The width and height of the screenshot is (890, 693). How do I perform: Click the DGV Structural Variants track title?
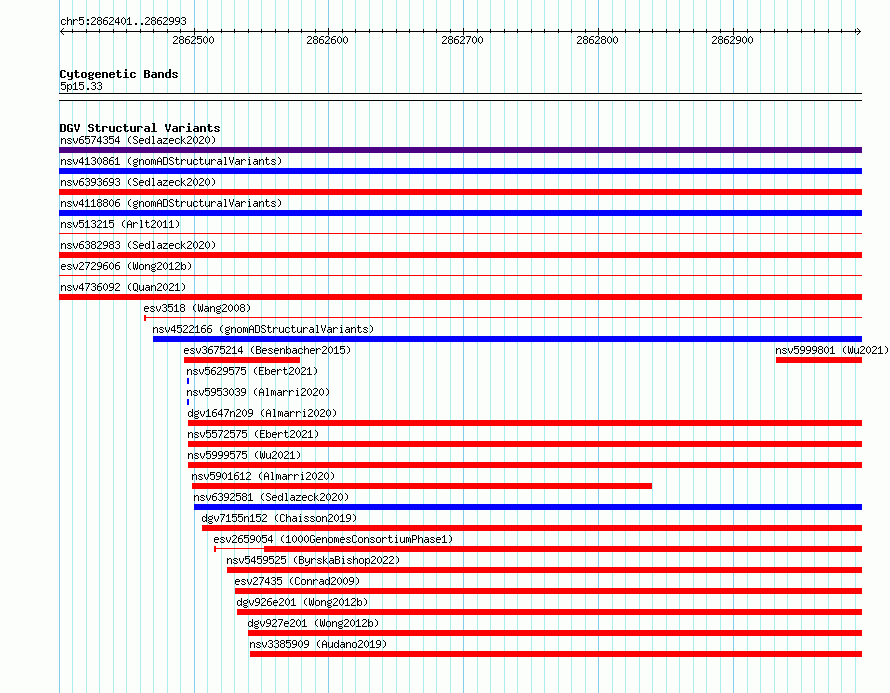140,128
